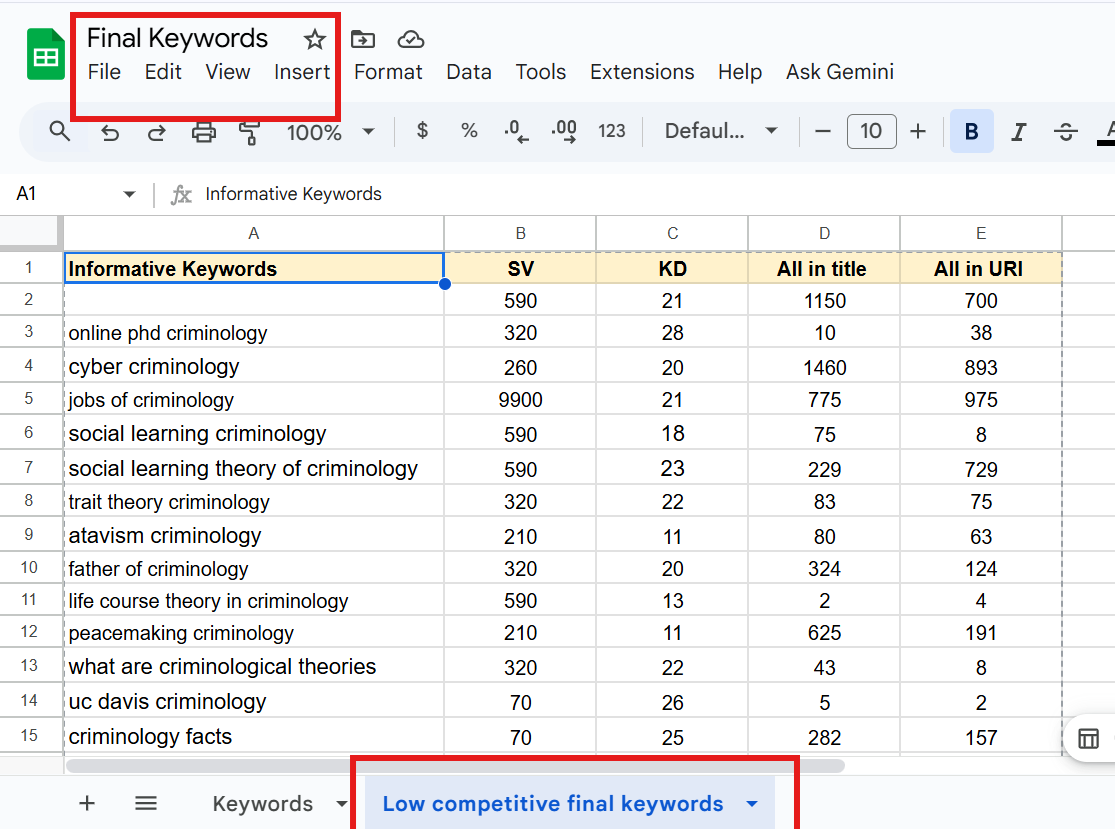This screenshot has width=1115, height=829.
Task: Toggle strikethrough formatting
Action: (1066, 132)
